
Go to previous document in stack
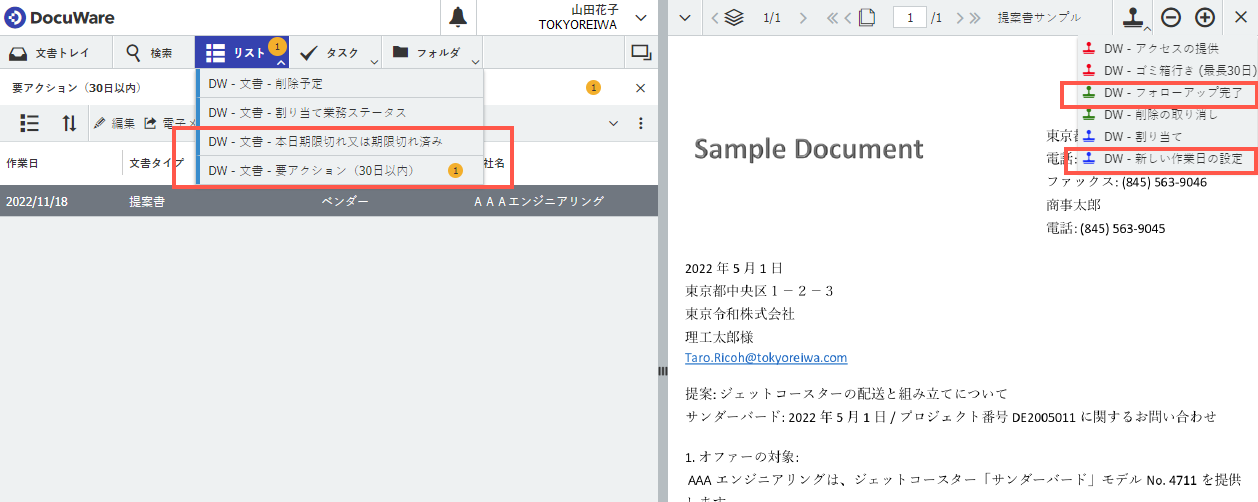[x=715, y=18]
